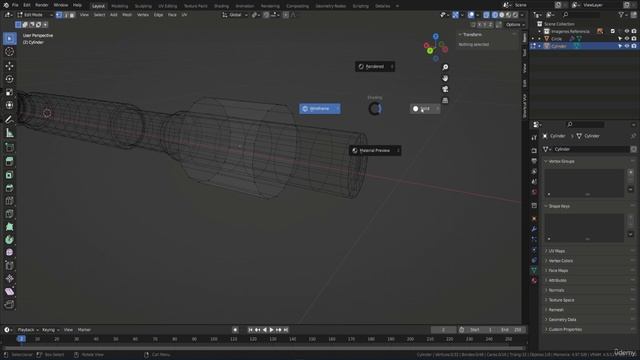Collapse the Shape Keys panel

(x=559, y=206)
